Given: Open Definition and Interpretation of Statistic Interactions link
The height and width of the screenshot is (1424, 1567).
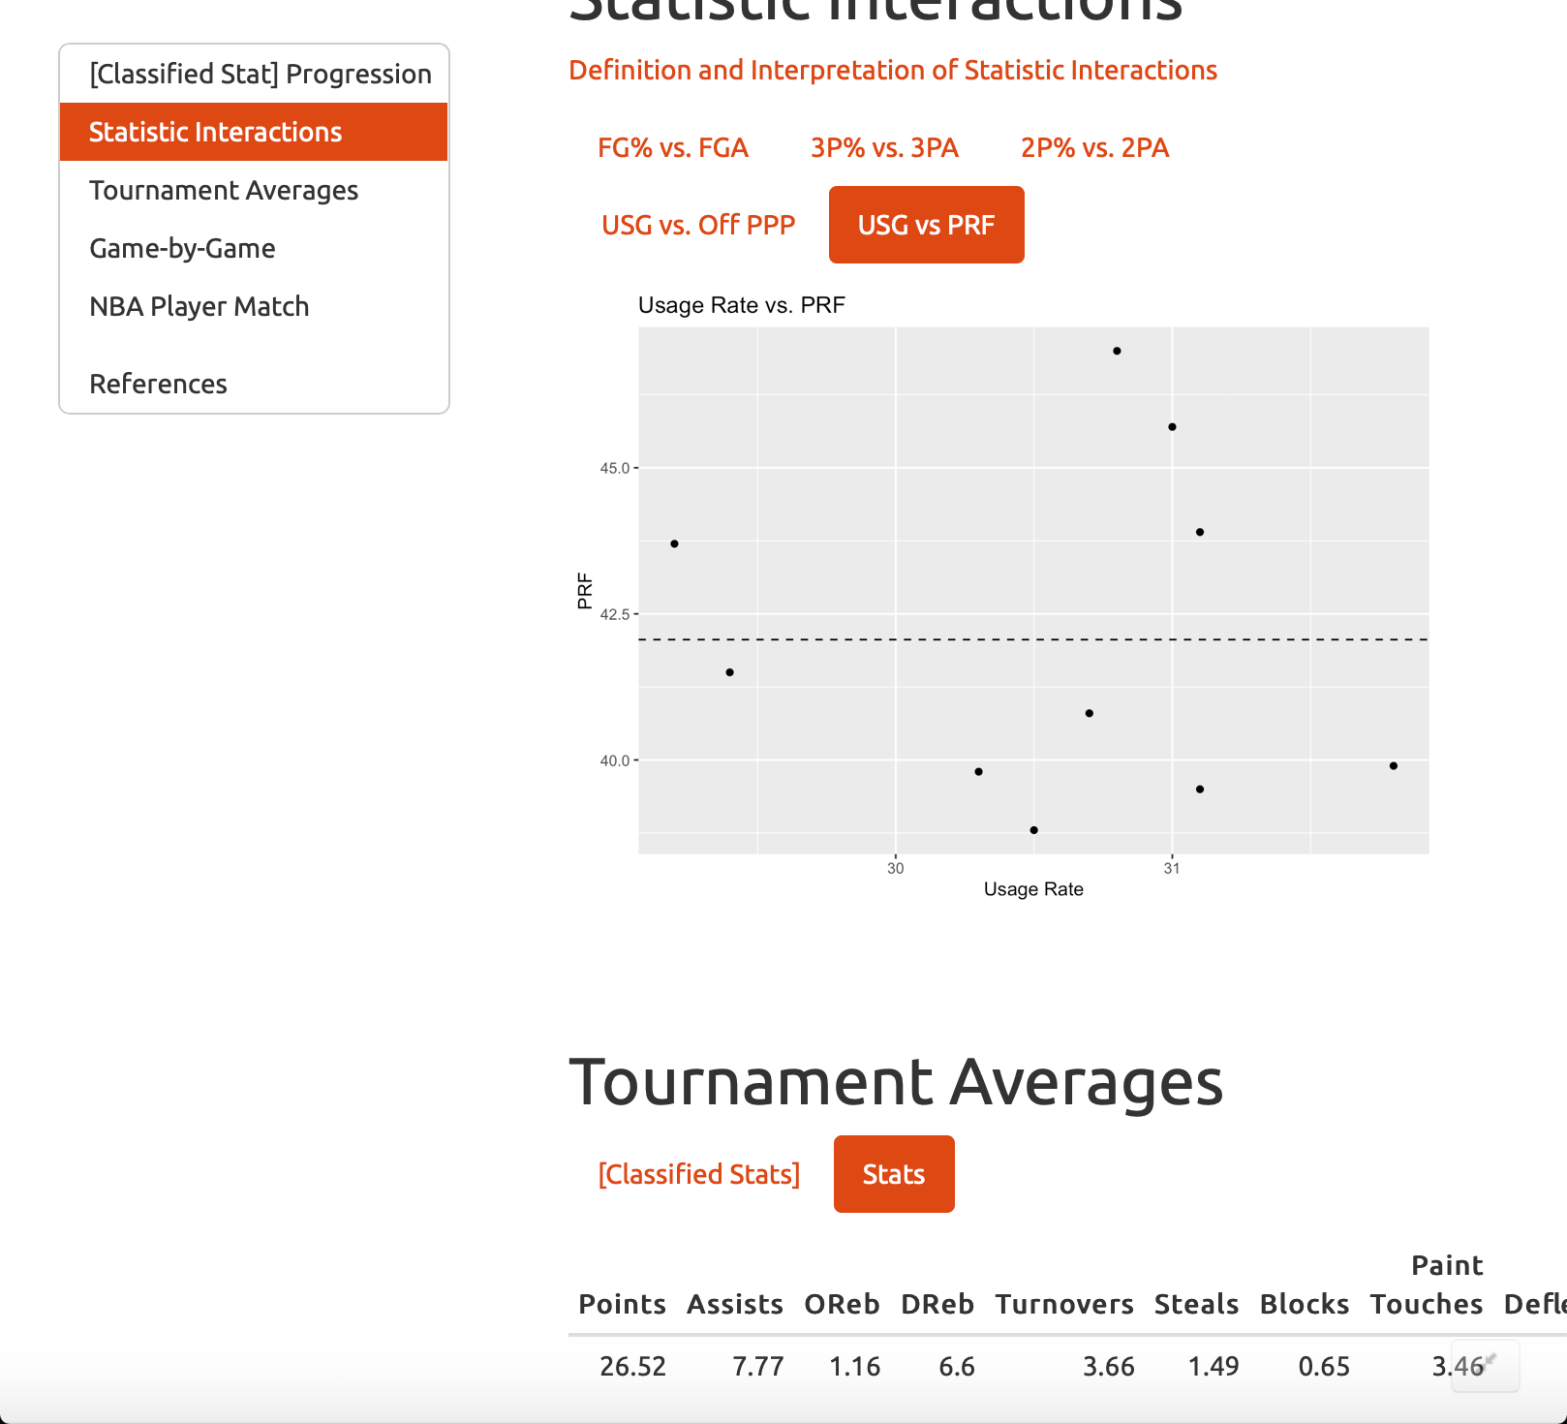Looking at the screenshot, I should click(892, 70).
